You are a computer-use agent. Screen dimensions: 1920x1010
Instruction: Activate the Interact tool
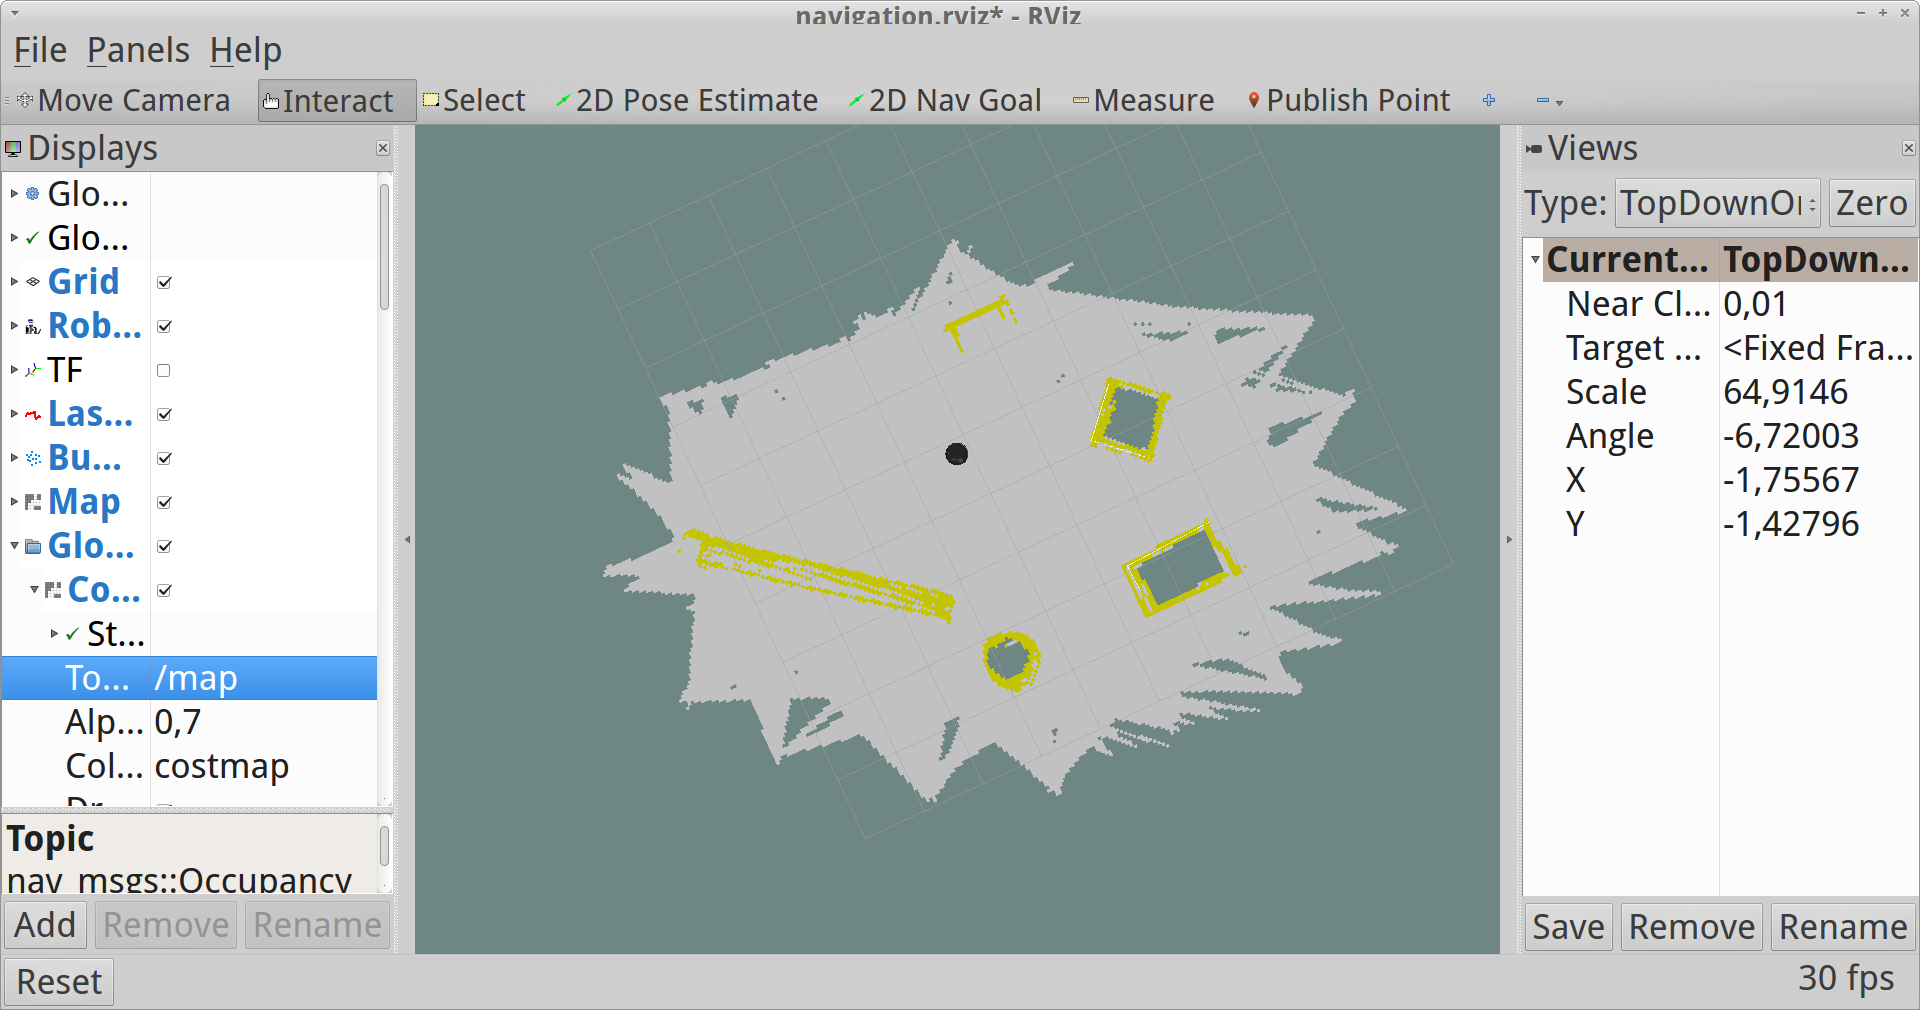pos(336,101)
